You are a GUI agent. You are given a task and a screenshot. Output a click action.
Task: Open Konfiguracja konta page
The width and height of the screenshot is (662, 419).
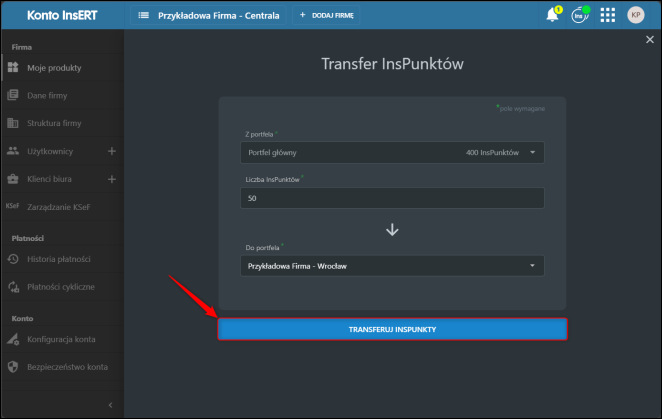tap(61, 339)
